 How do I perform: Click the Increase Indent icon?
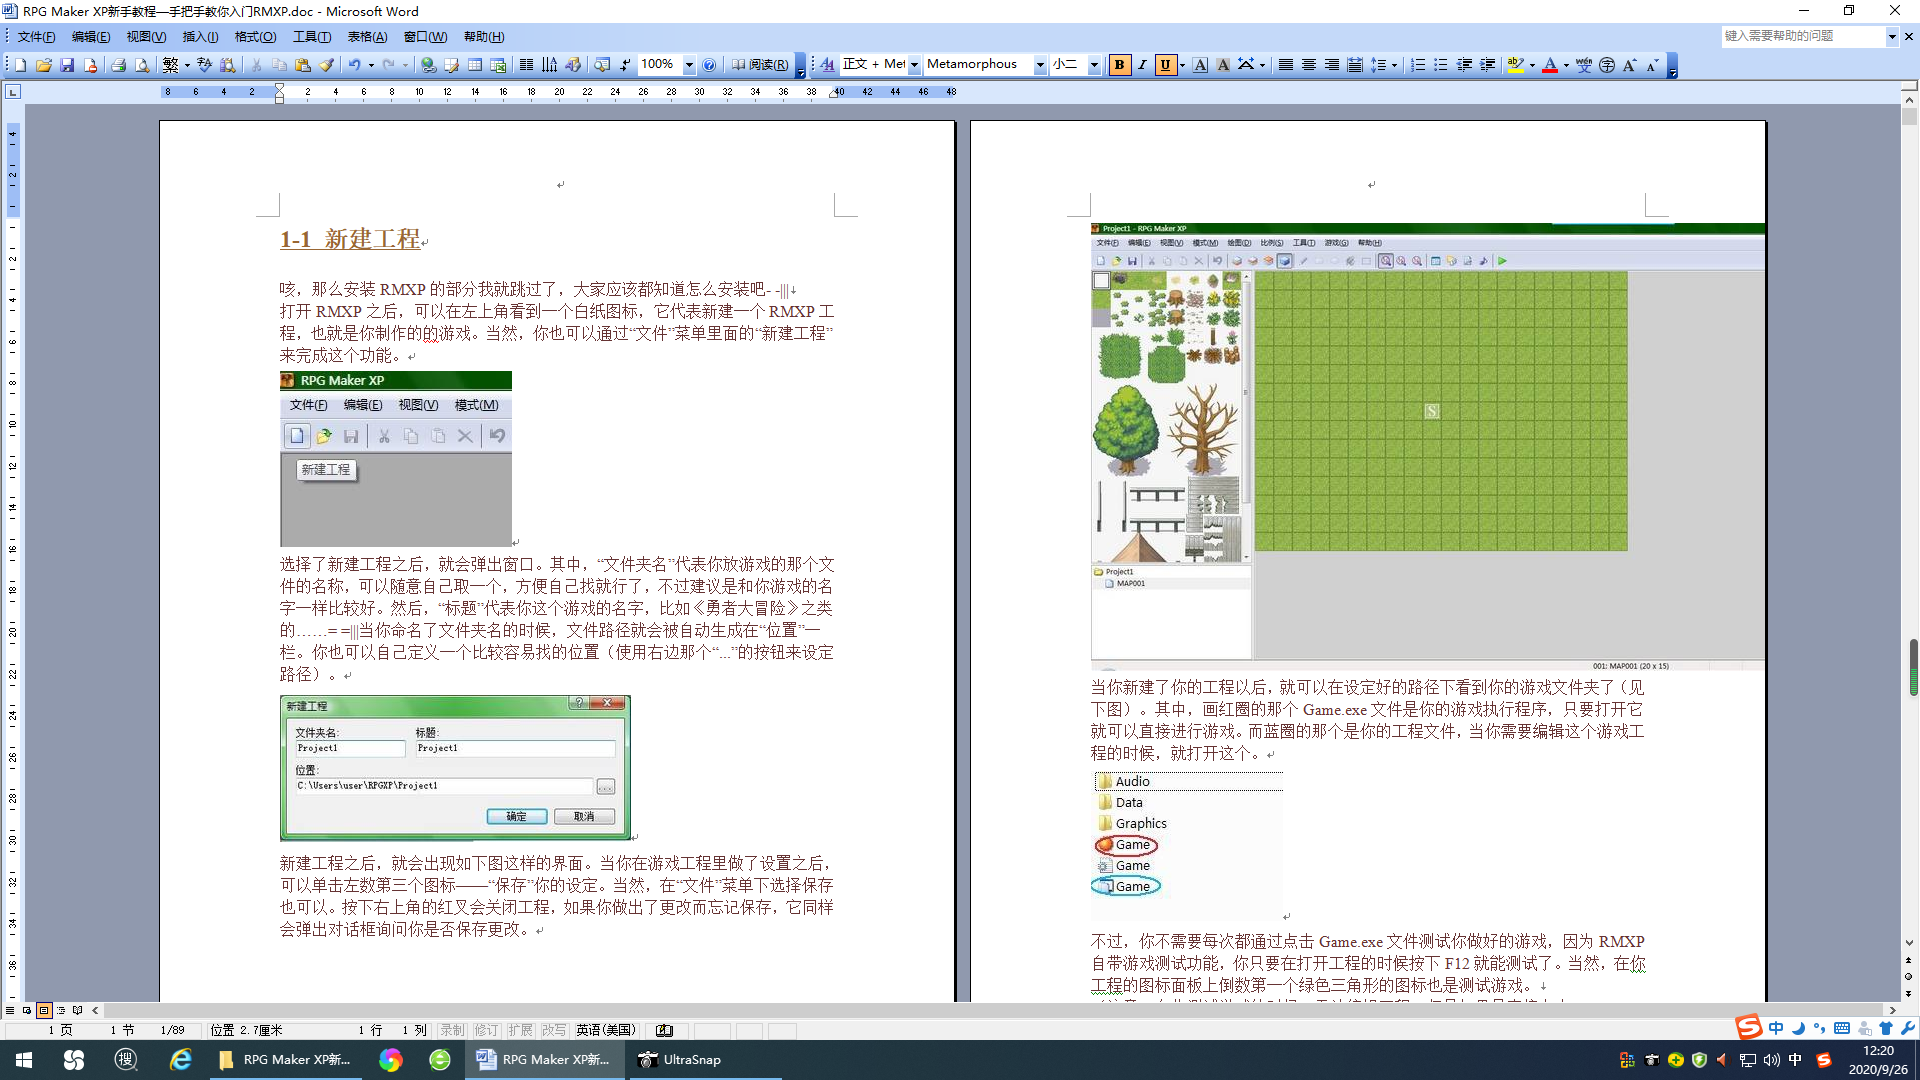click(x=1488, y=65)
